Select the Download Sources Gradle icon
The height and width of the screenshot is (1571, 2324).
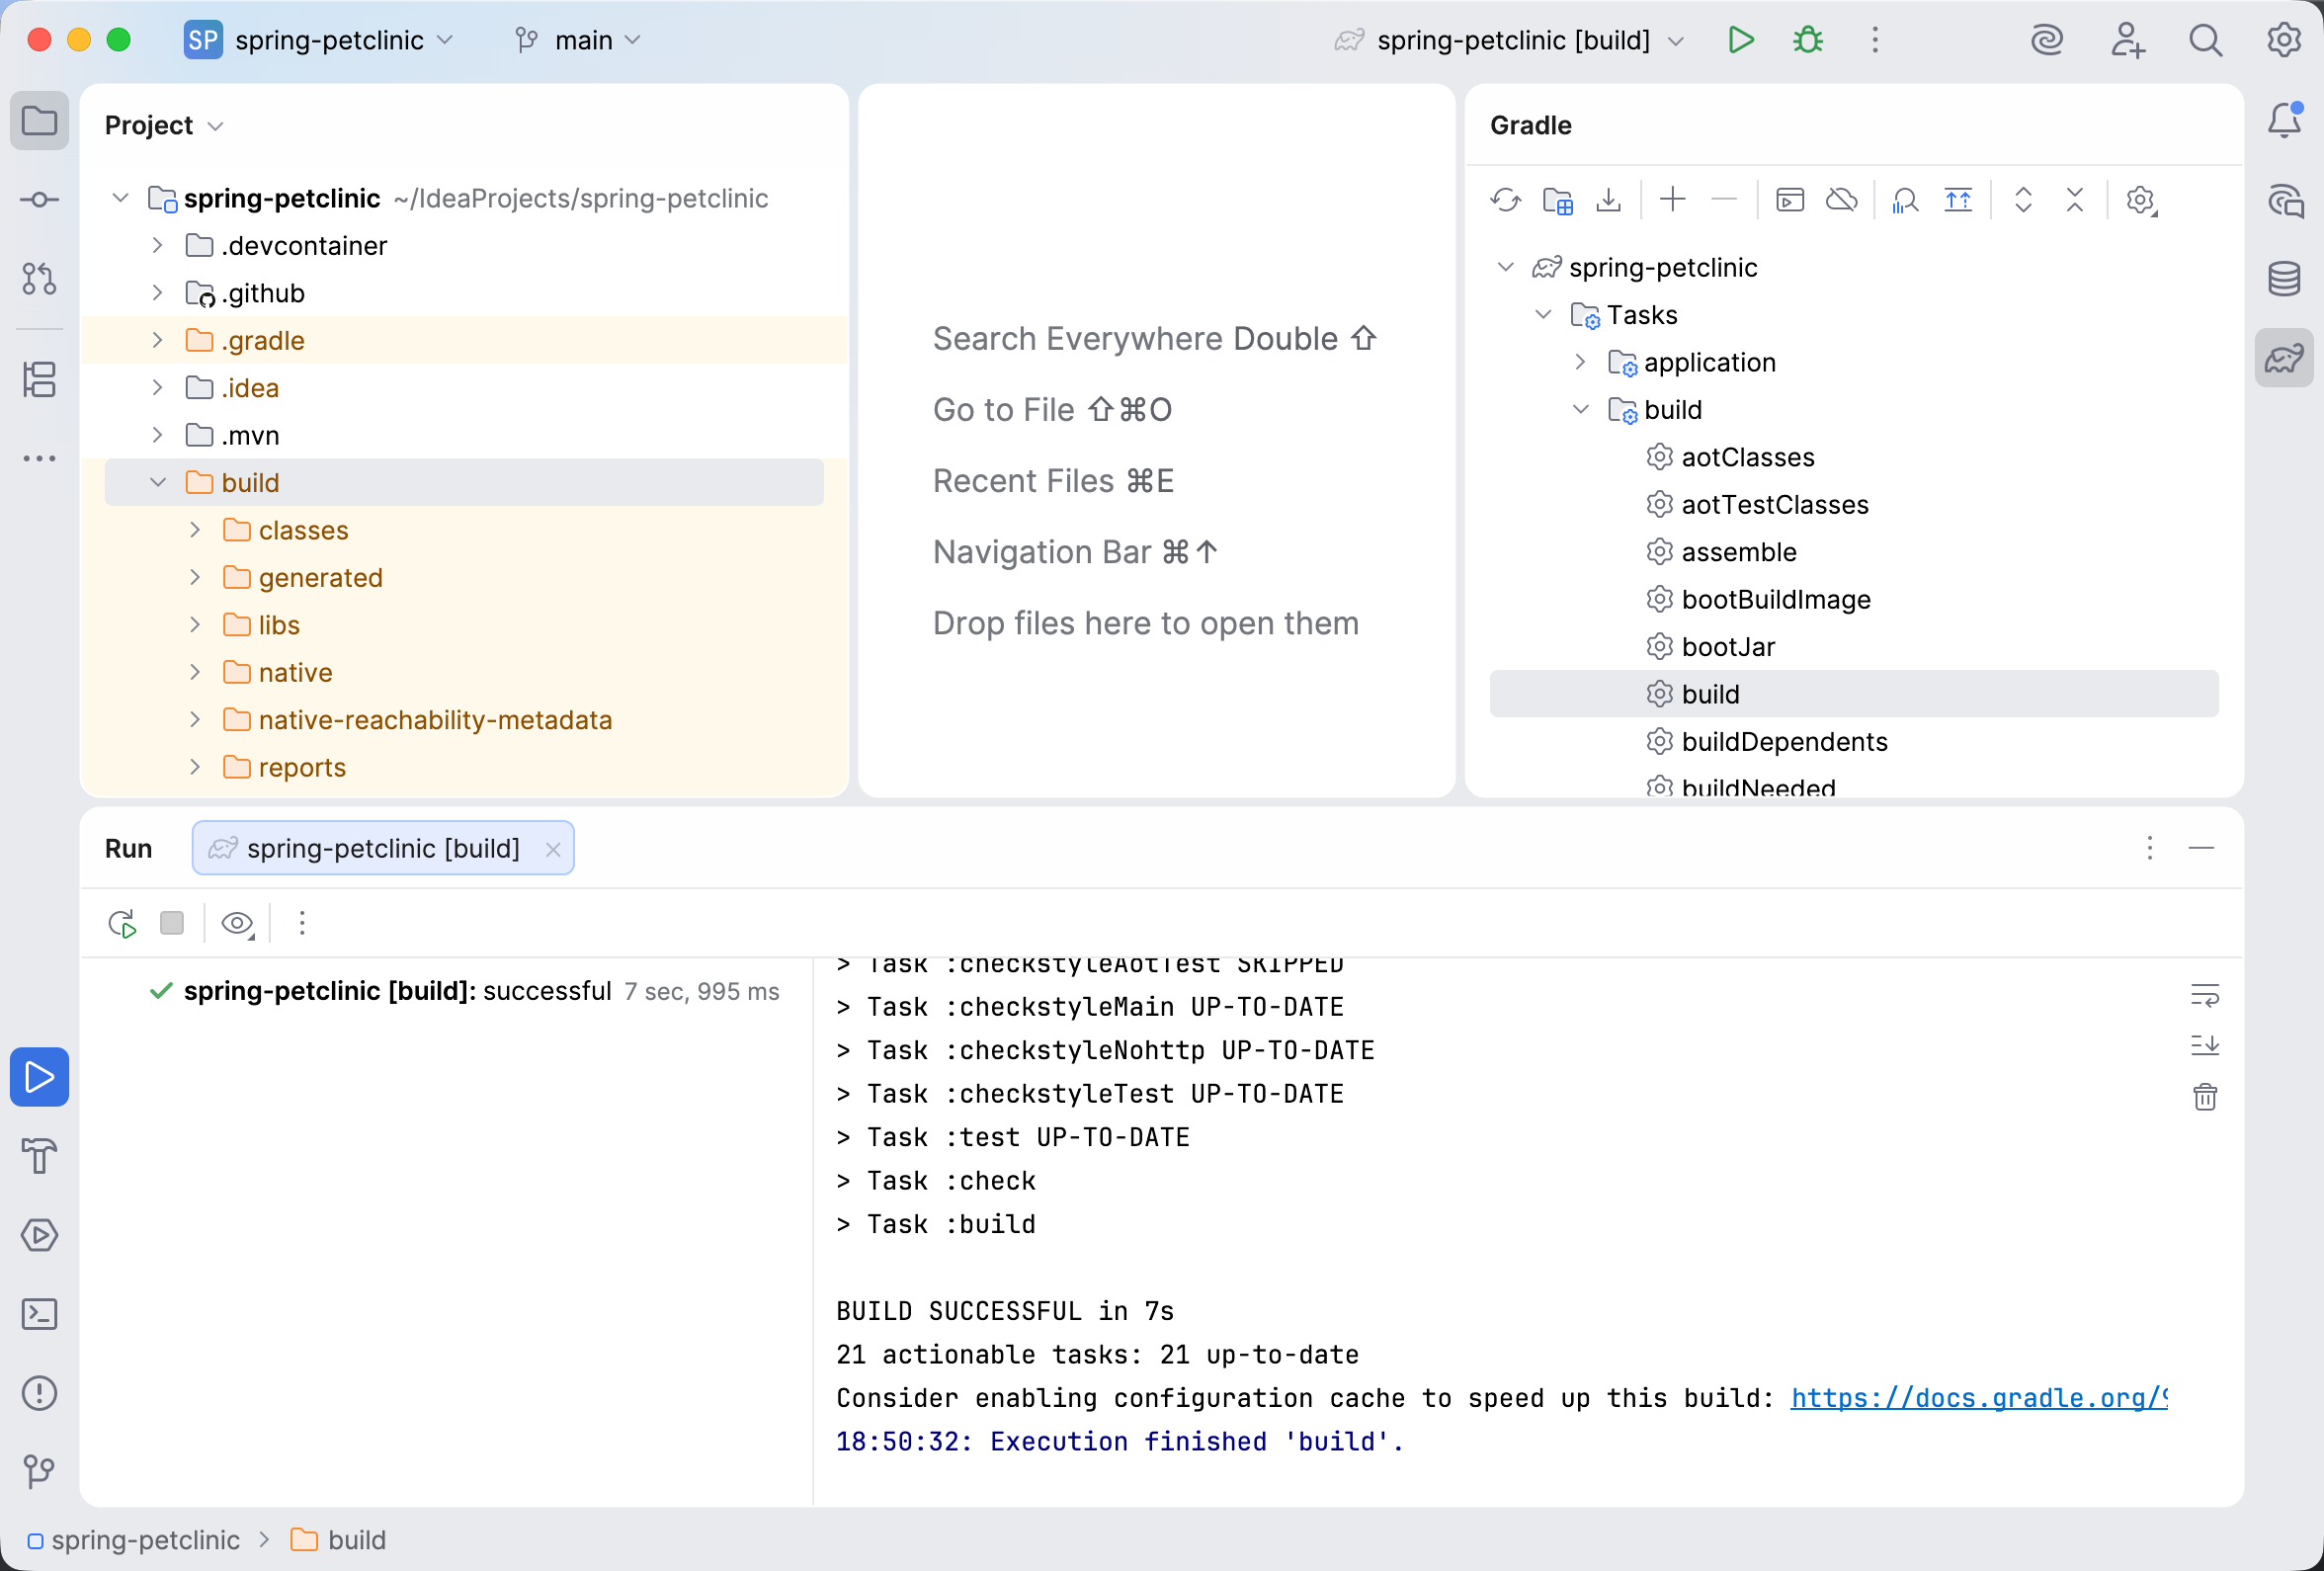click(1608, 200)
